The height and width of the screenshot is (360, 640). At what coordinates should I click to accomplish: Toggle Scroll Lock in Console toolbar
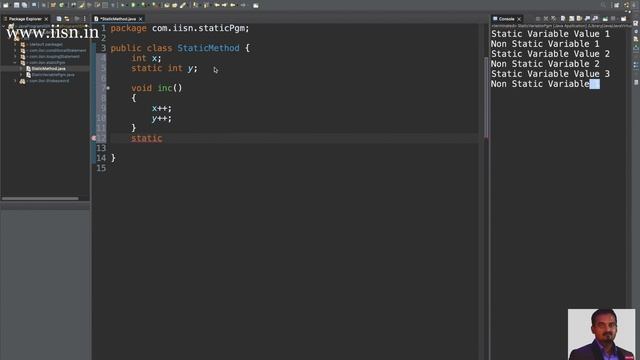pos(571,19)
